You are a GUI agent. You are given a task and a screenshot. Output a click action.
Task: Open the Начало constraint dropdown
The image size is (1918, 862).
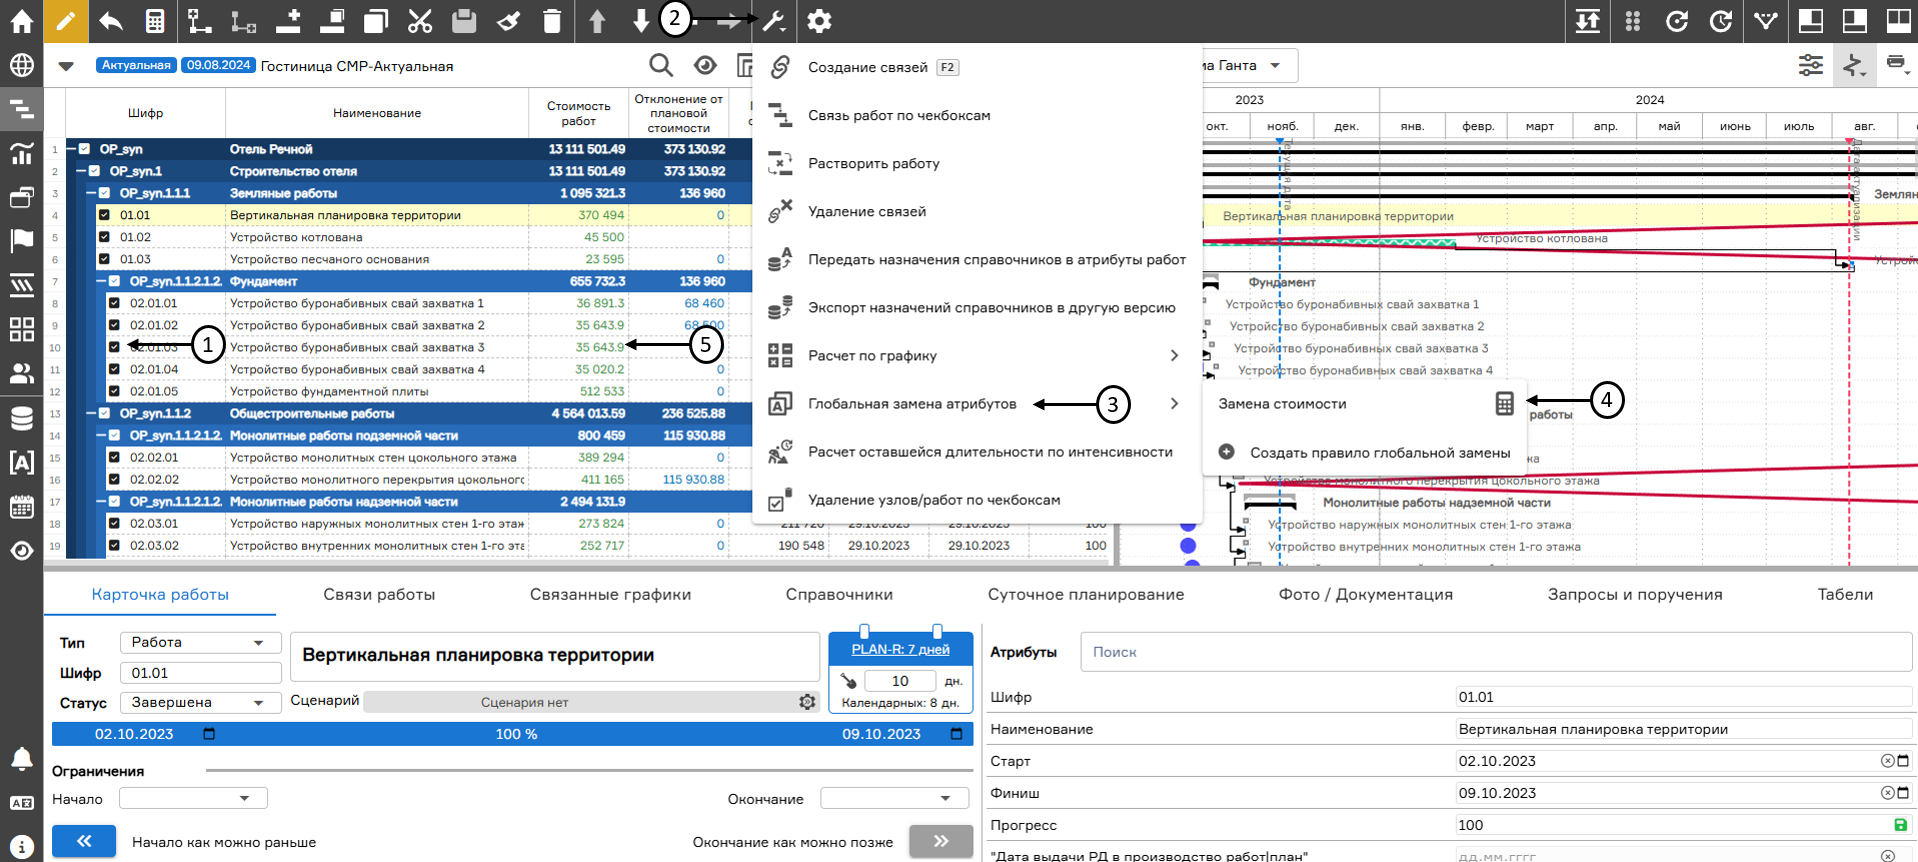193,798
